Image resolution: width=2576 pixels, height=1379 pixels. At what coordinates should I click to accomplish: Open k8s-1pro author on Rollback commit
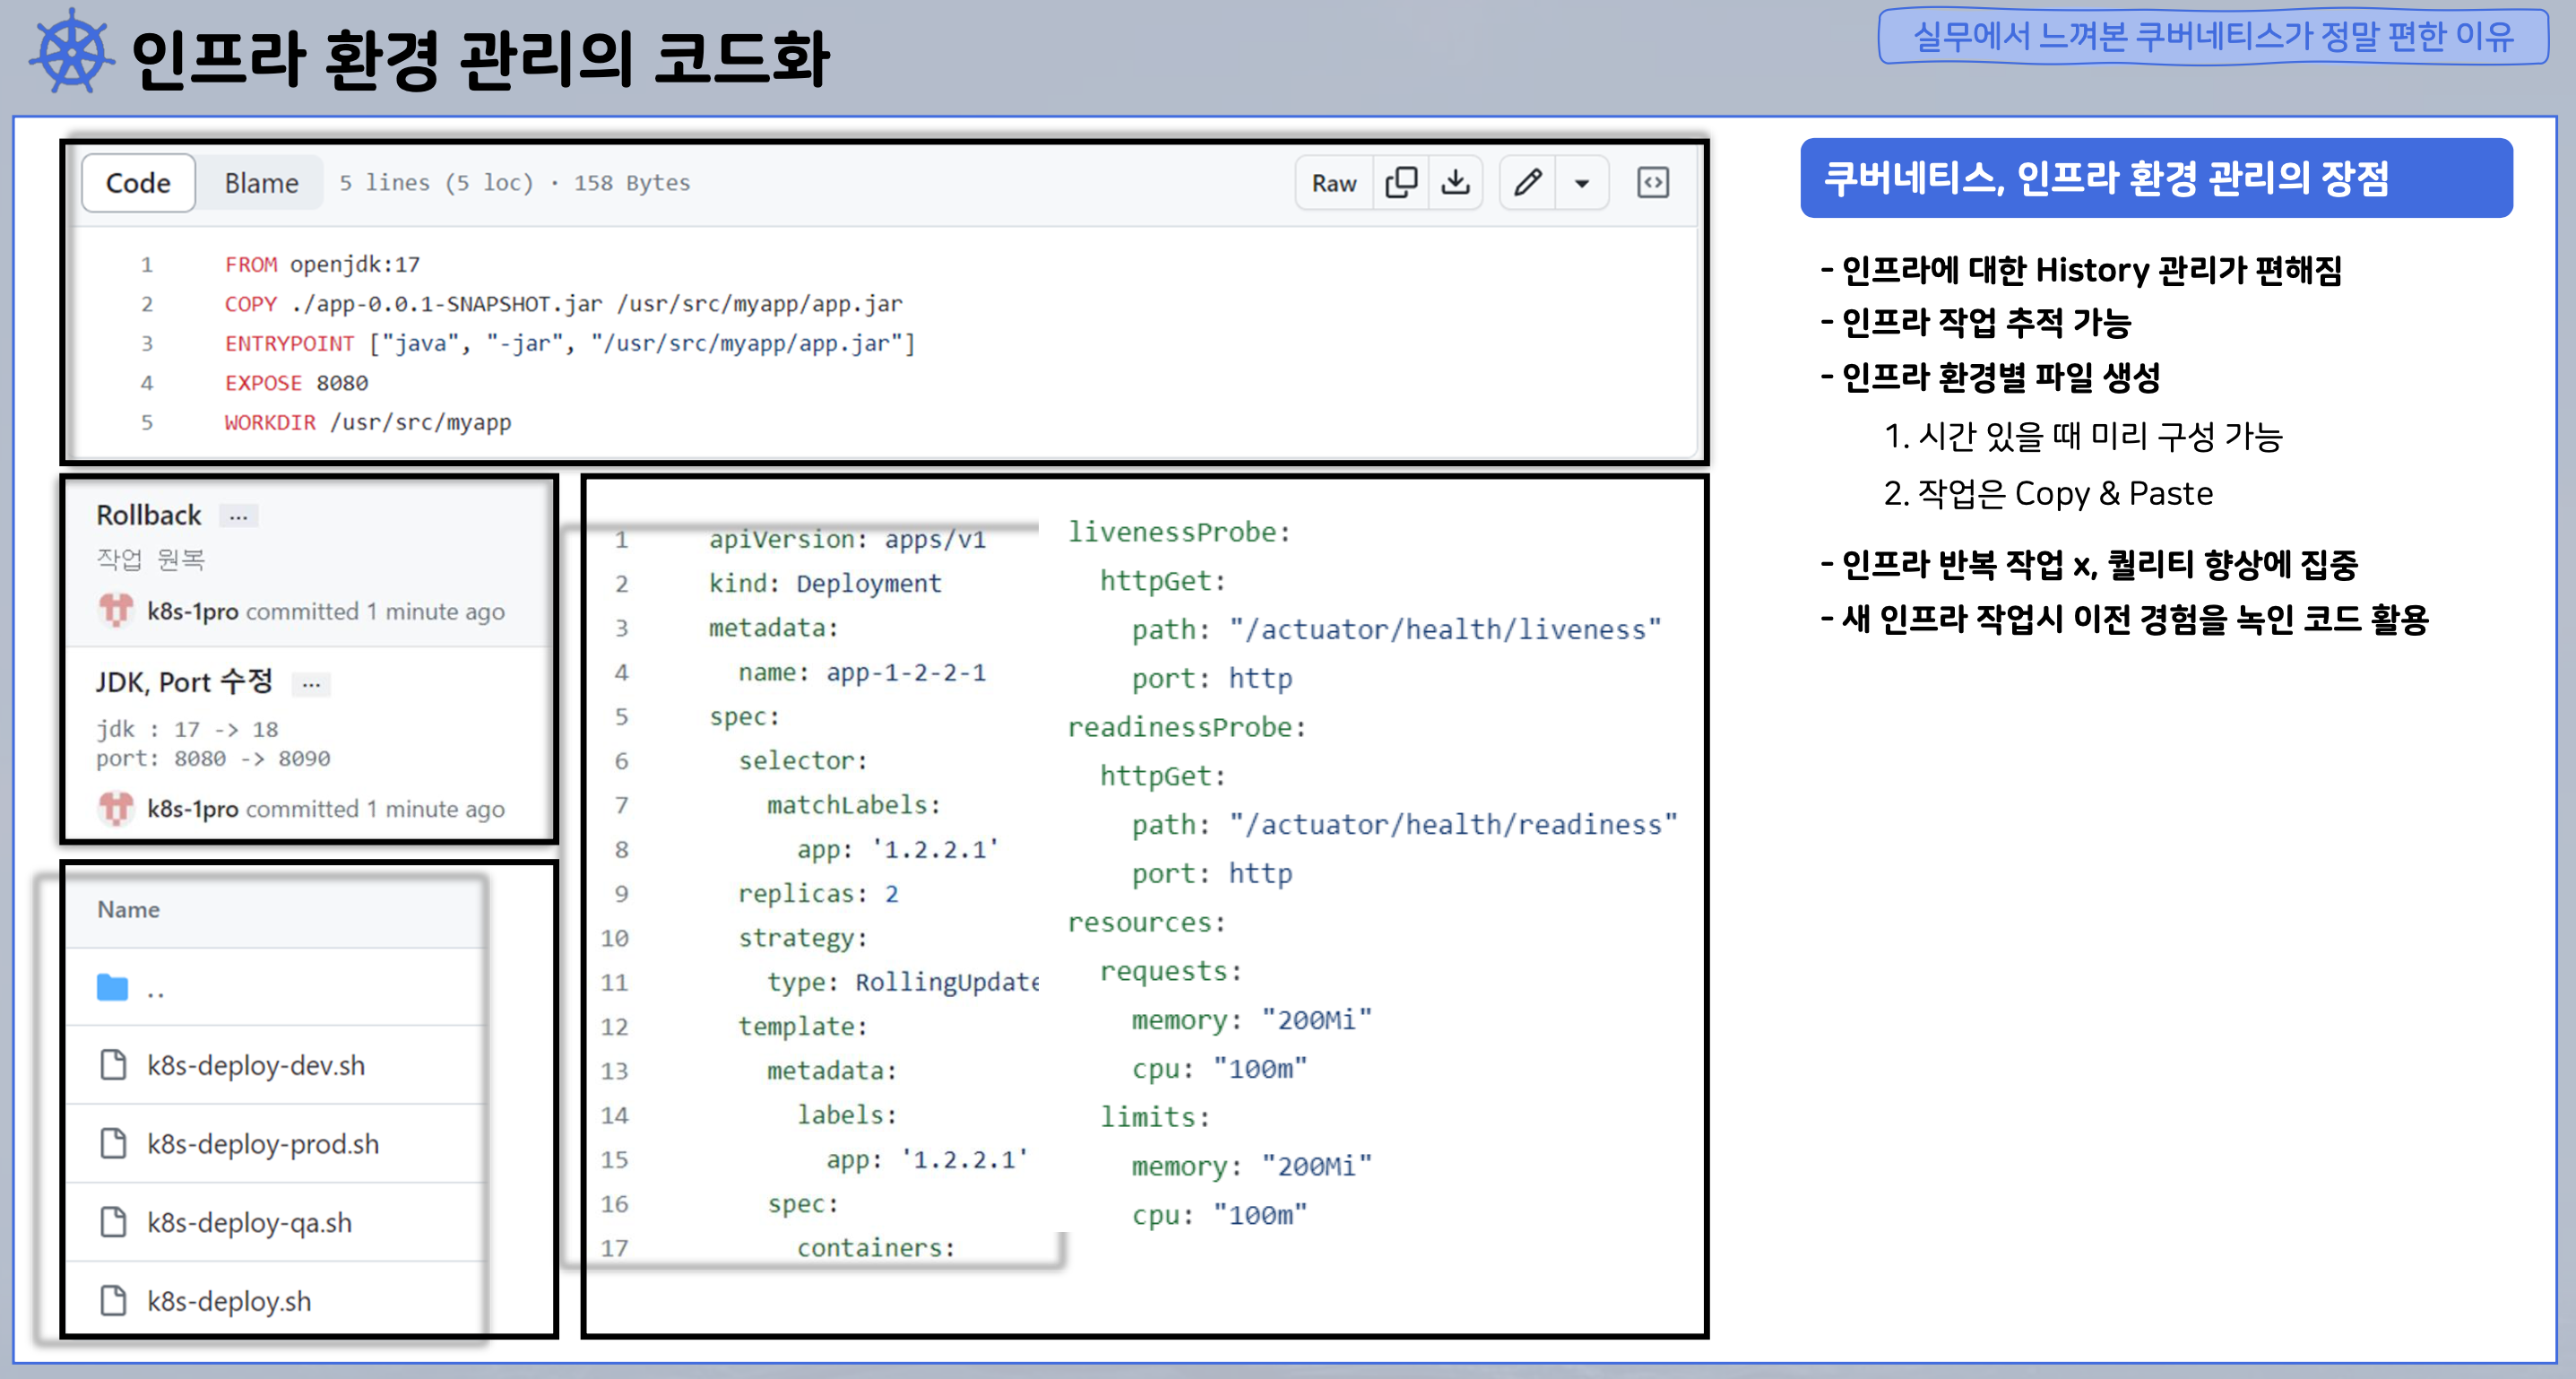192,611
